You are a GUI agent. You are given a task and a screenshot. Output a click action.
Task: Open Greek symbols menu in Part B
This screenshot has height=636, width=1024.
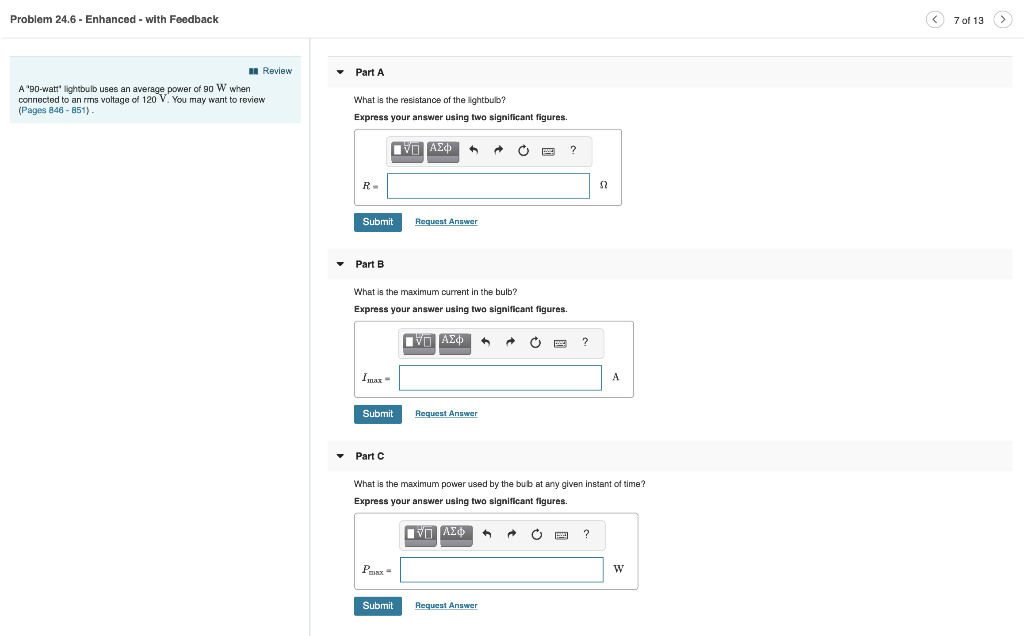coord(455,343)
